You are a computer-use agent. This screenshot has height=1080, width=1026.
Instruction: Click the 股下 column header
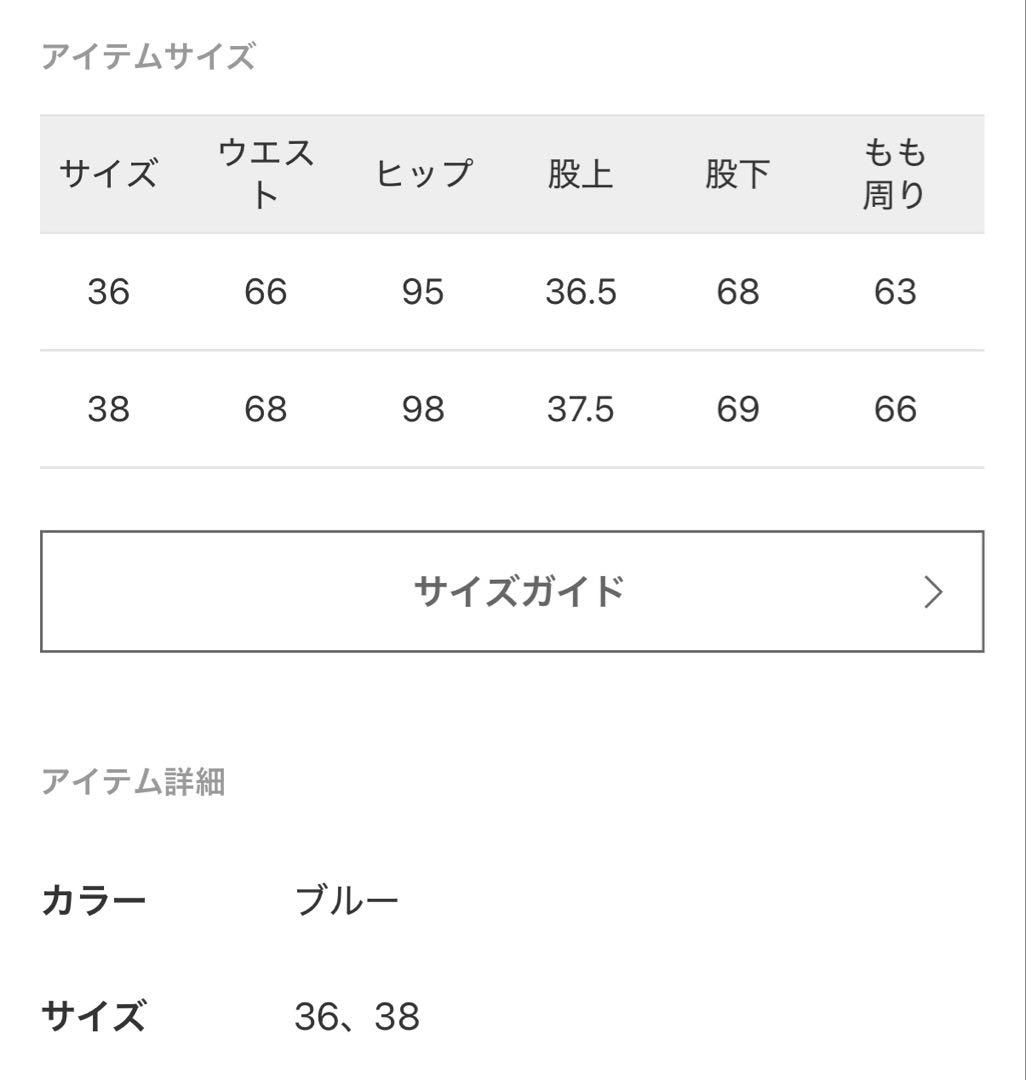(737, 170)
